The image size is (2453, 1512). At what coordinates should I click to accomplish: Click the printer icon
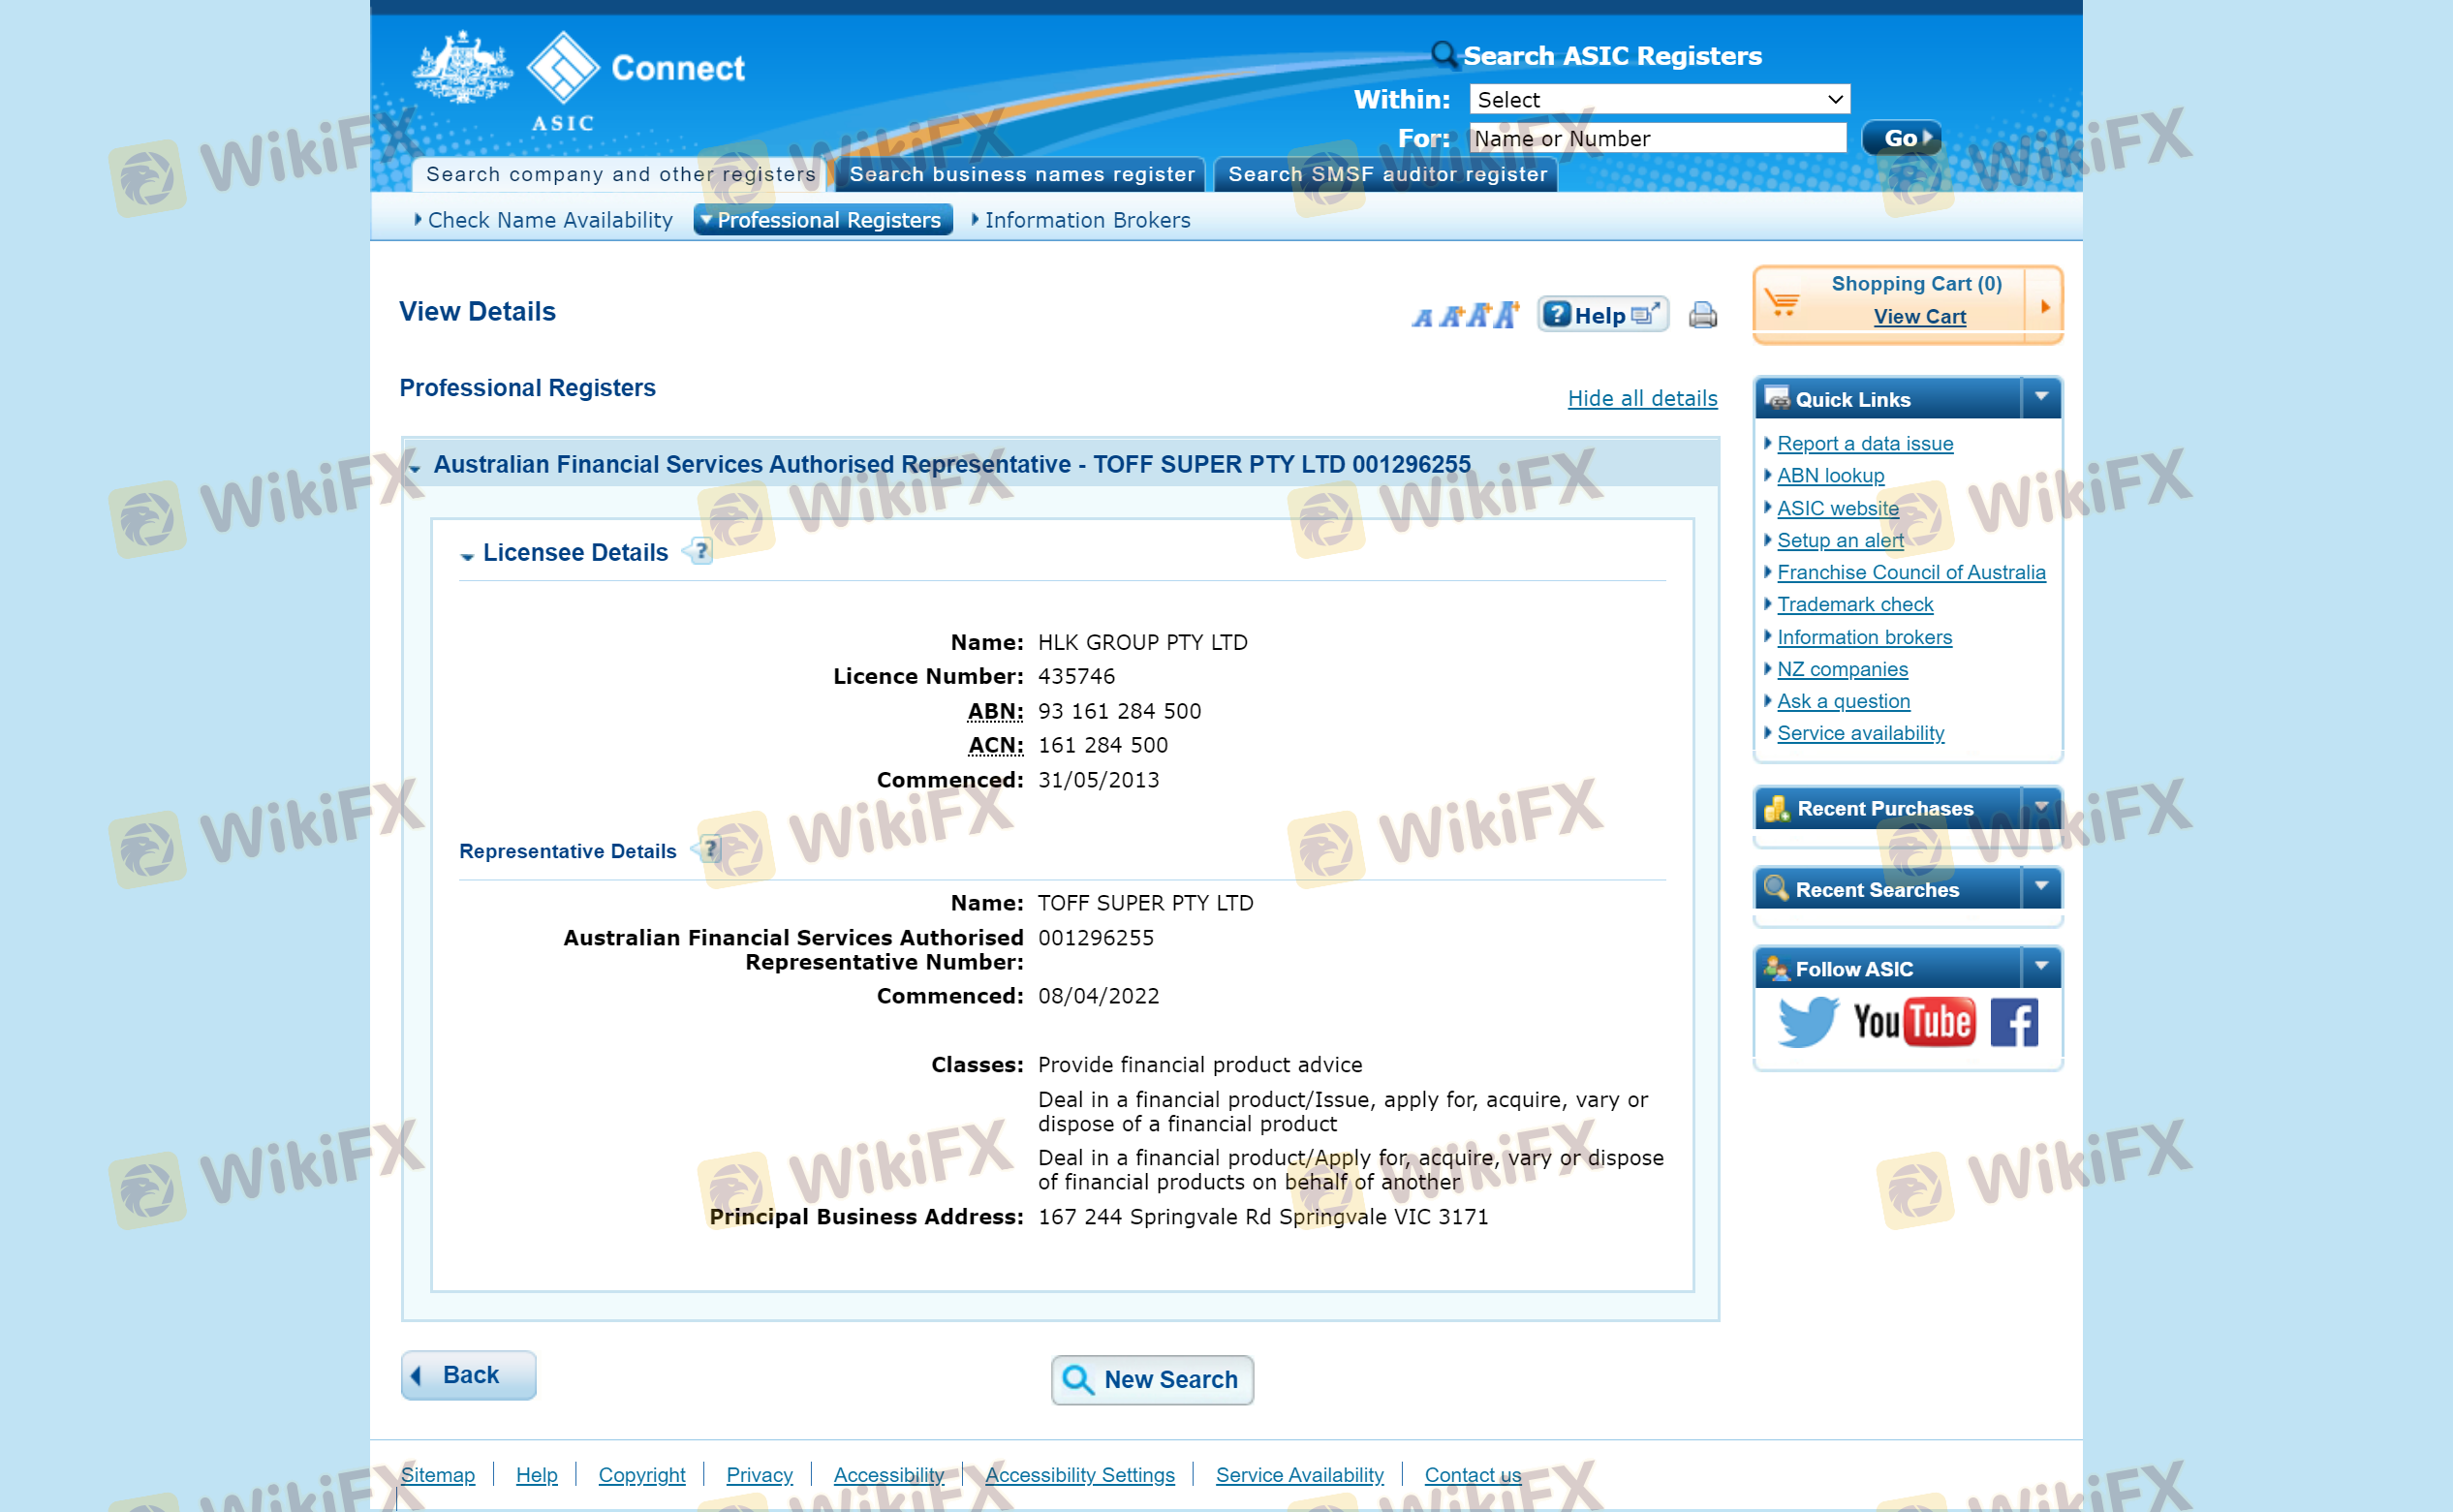coord(1702,315)
